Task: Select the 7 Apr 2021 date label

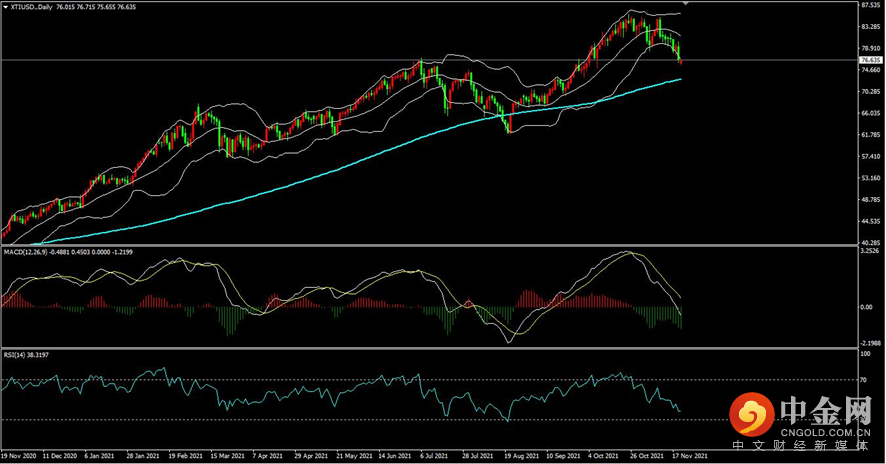Action: coord(267,456)
